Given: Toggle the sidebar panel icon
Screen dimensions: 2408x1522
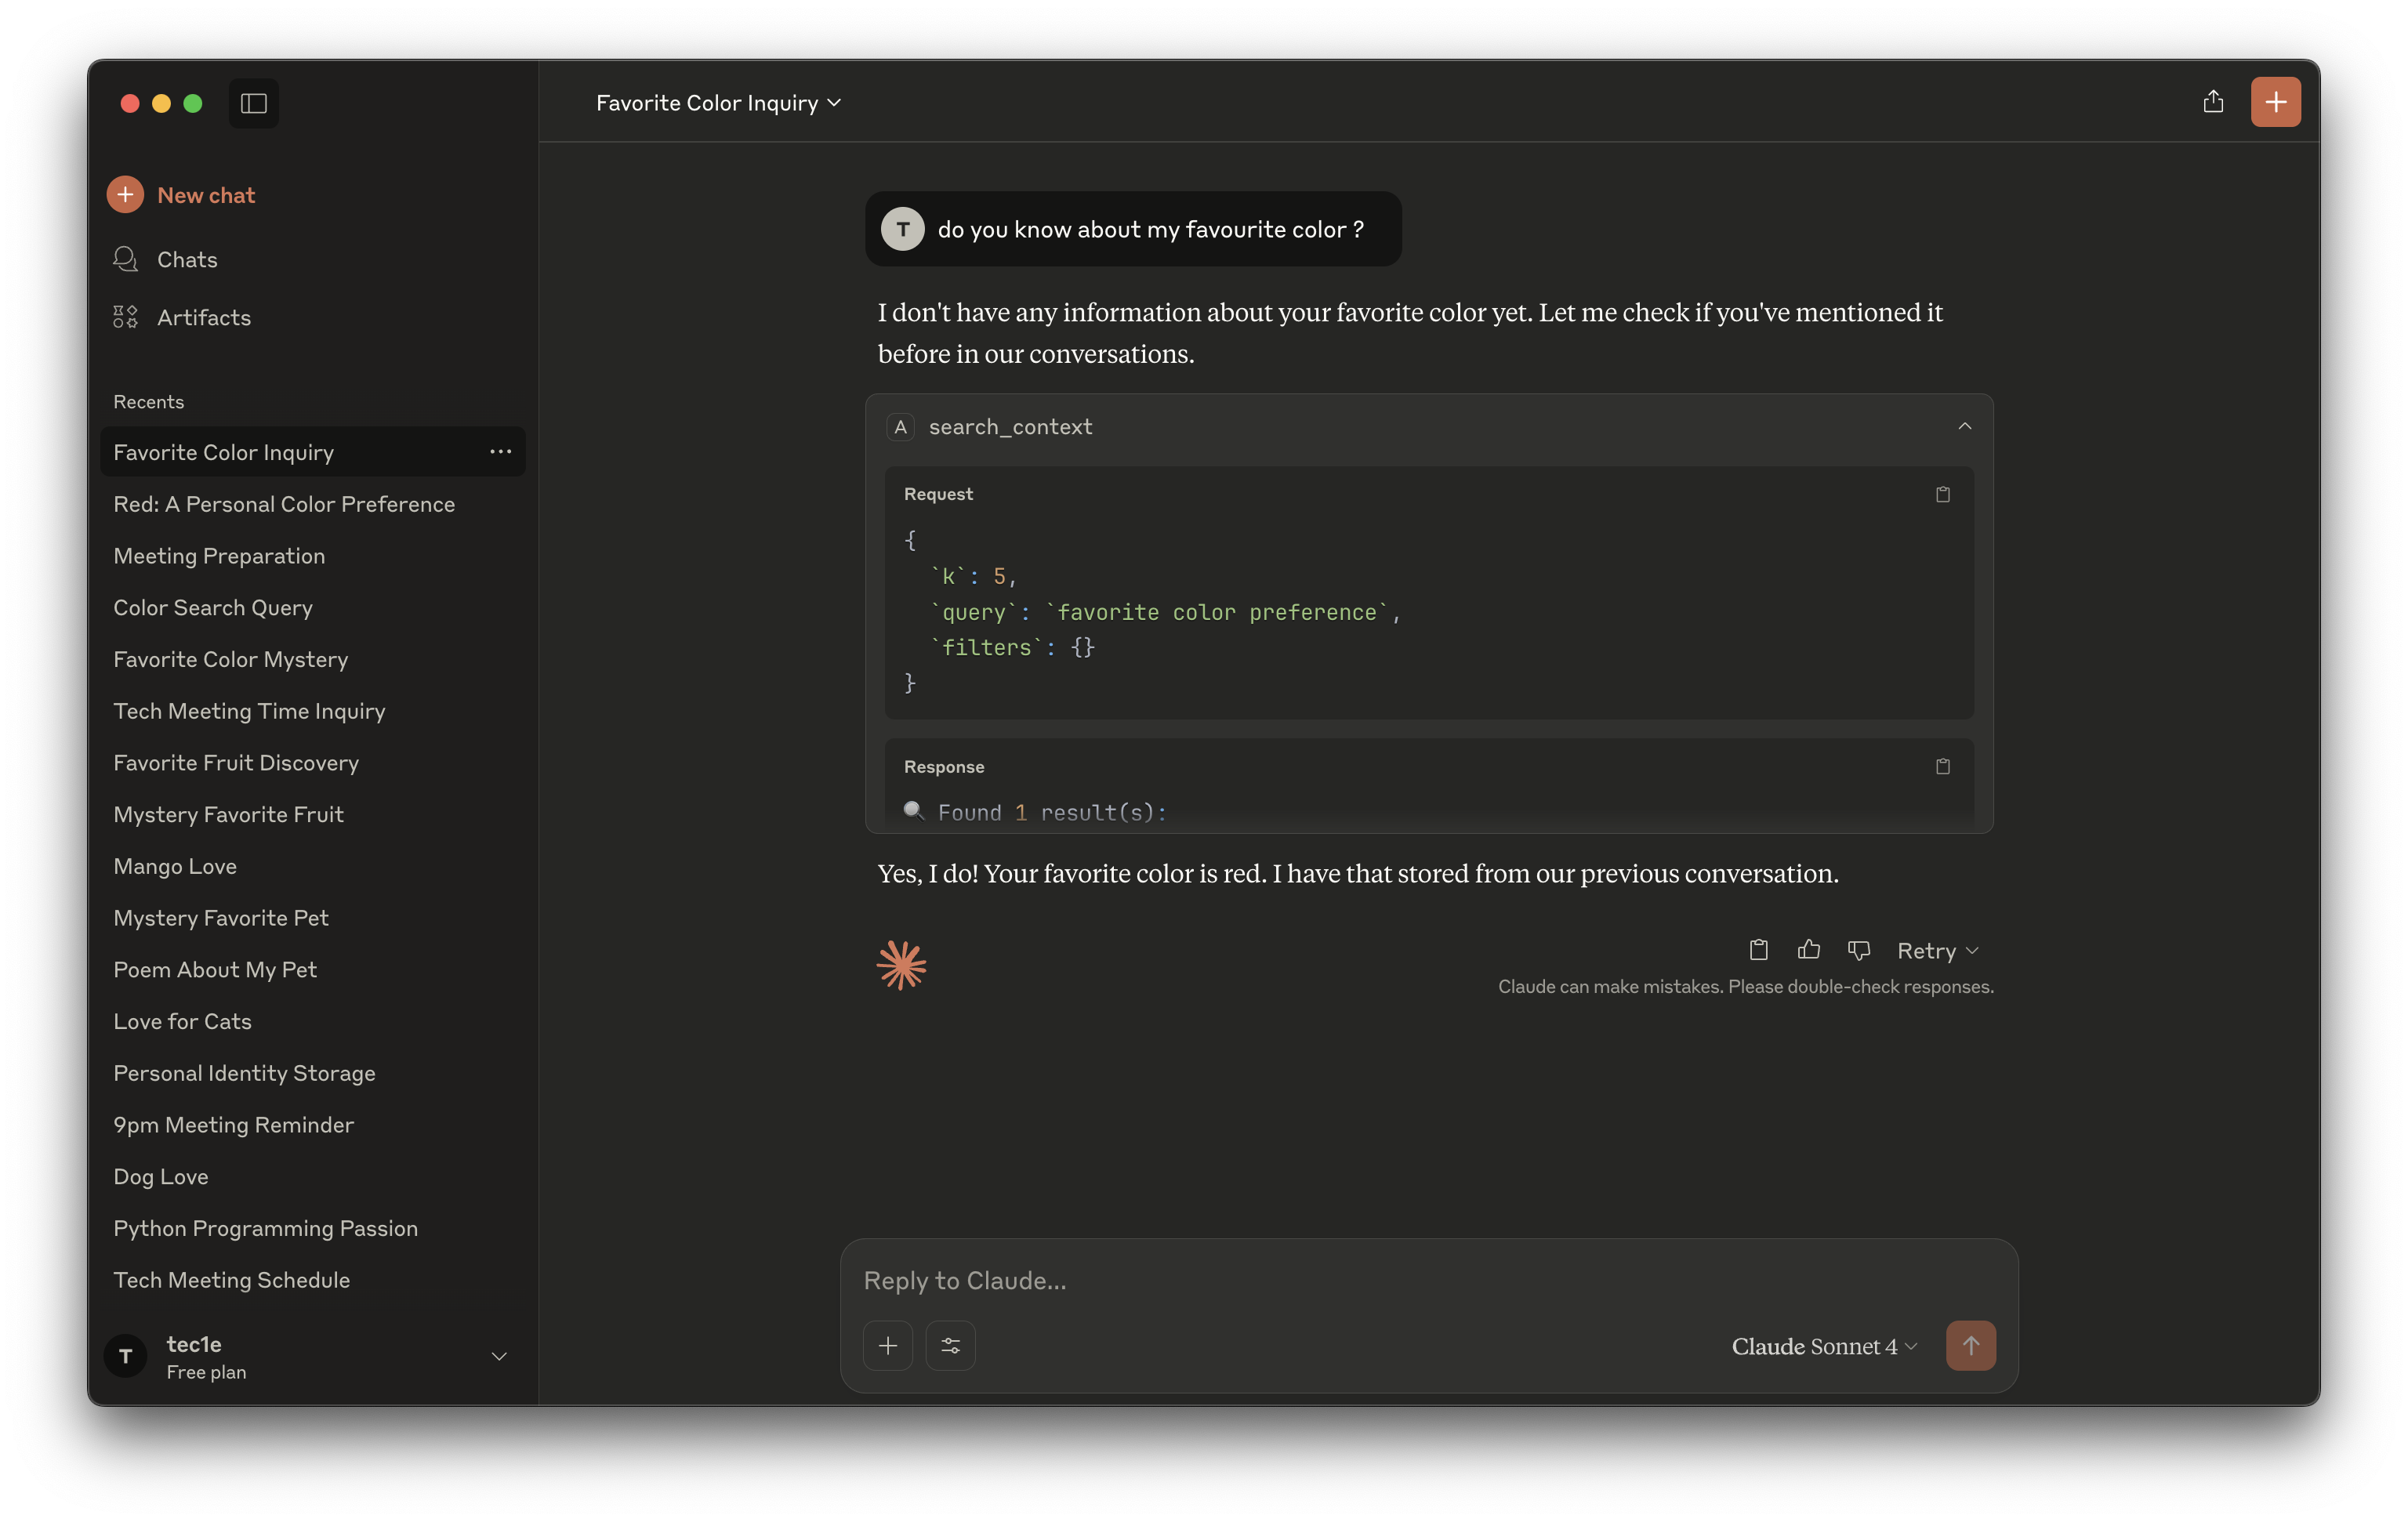Looking at the screenshot, I should point(254,103).
